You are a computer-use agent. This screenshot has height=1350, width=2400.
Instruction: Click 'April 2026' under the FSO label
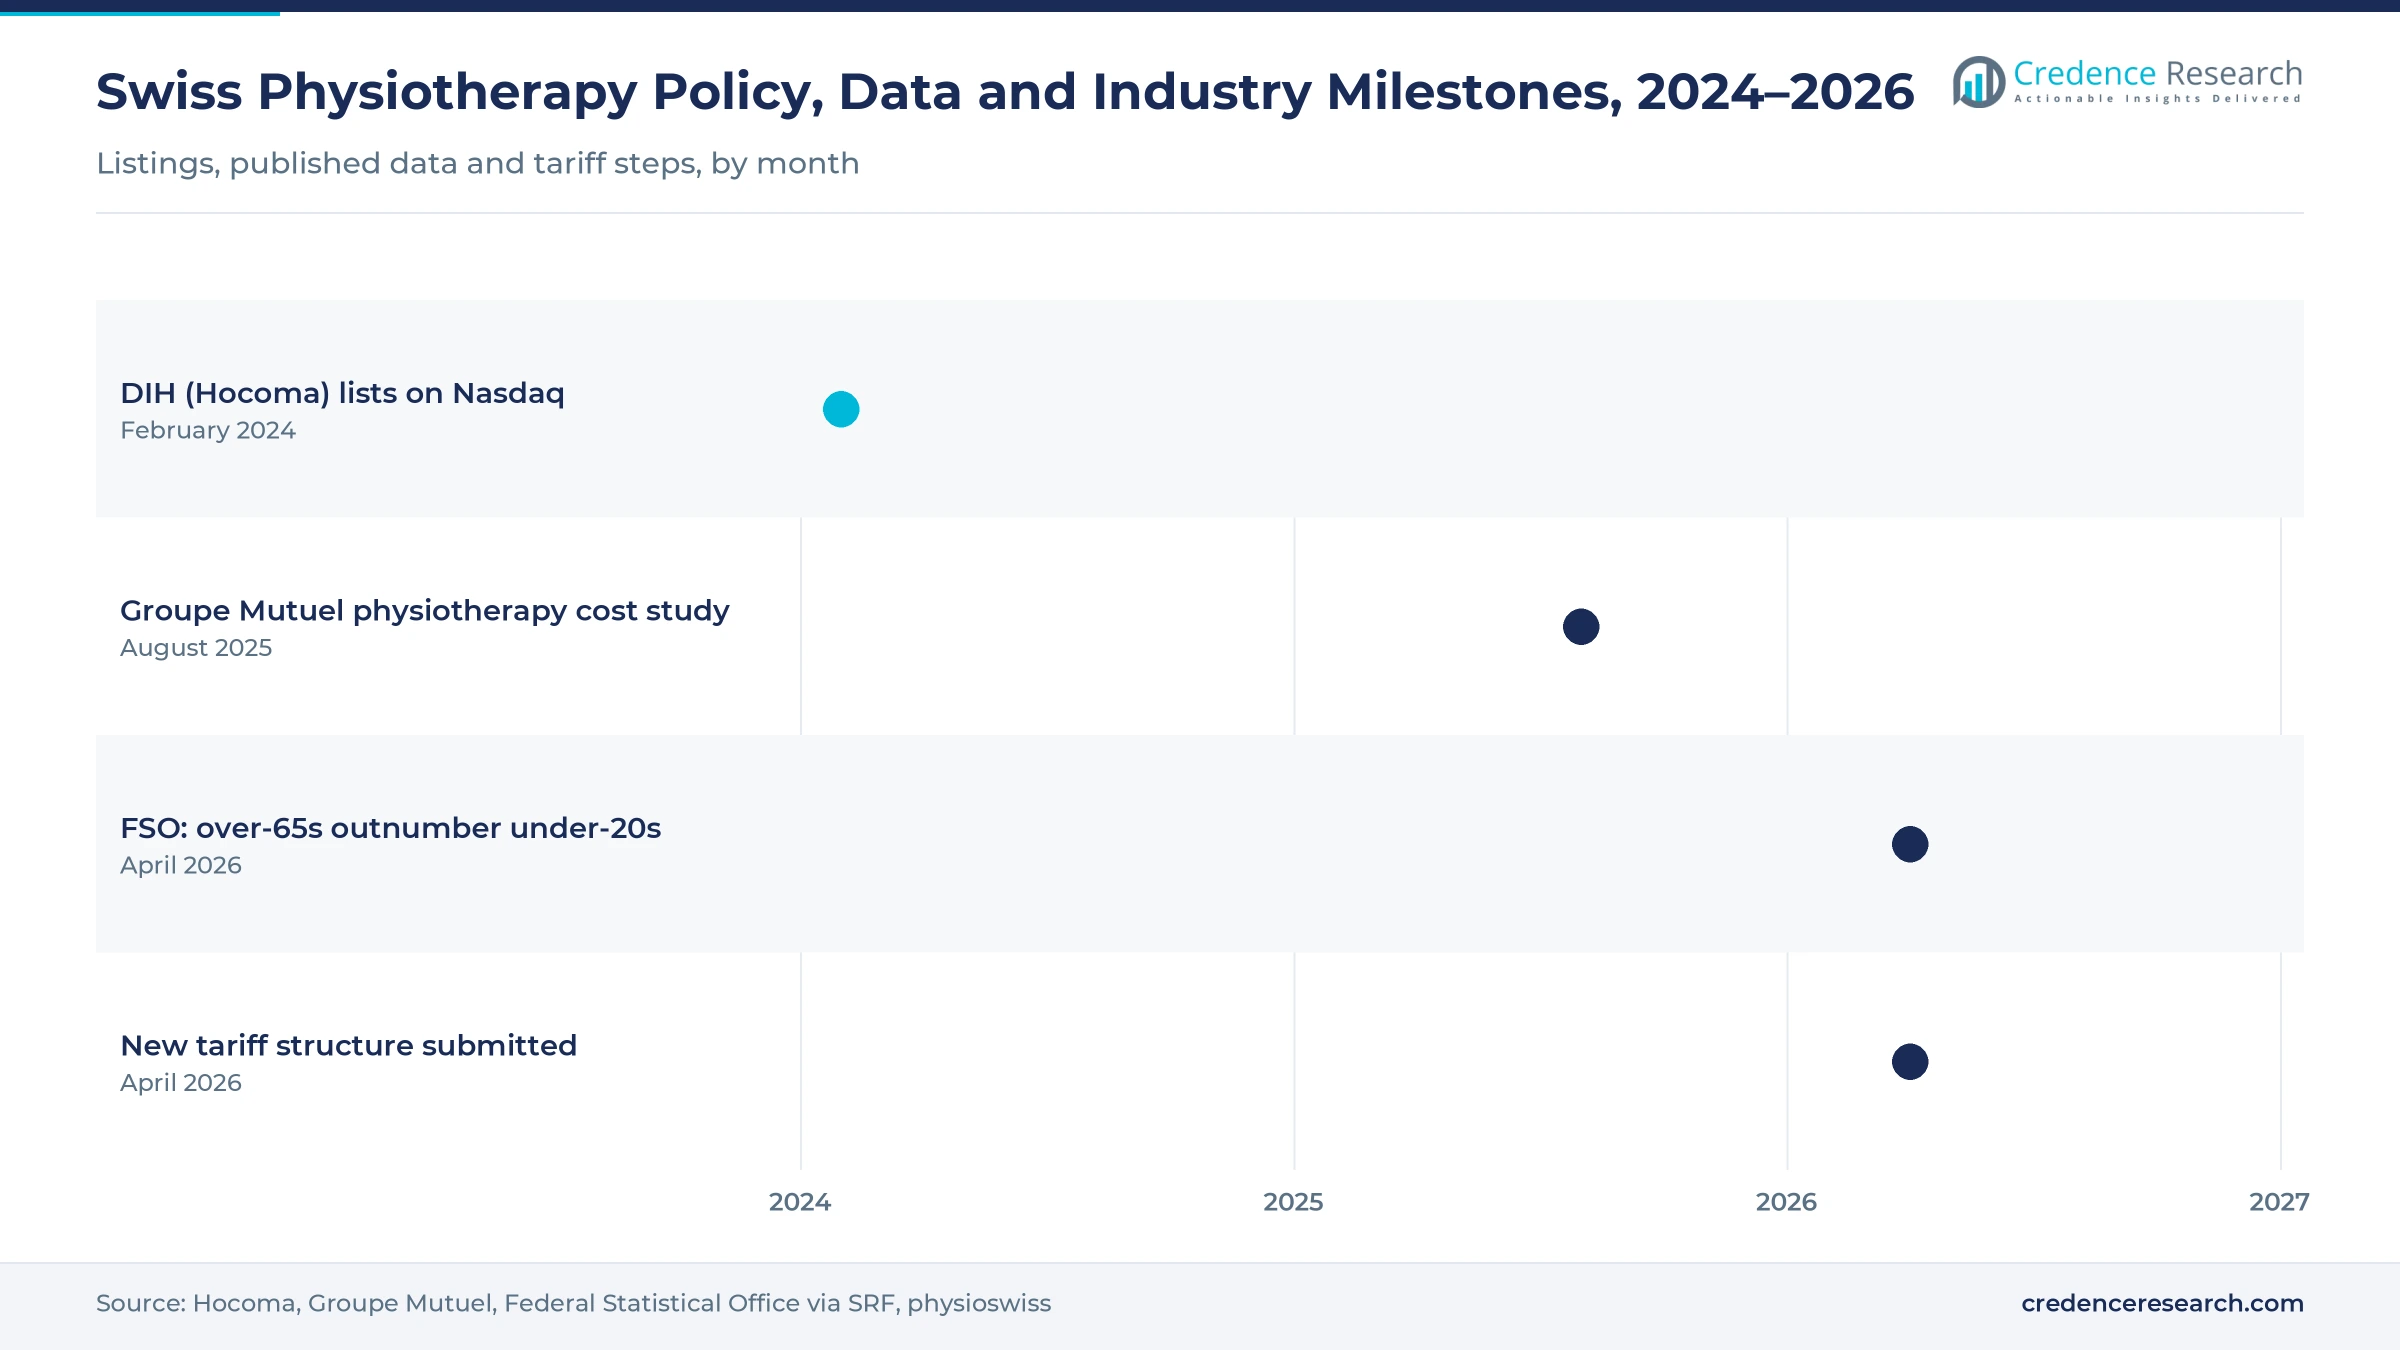click(181, 865)
